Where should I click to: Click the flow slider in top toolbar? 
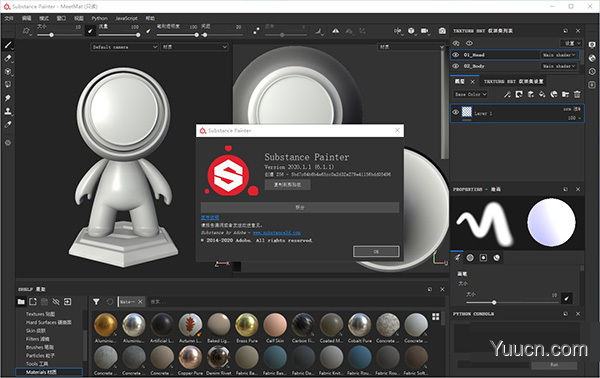[119, 35]
